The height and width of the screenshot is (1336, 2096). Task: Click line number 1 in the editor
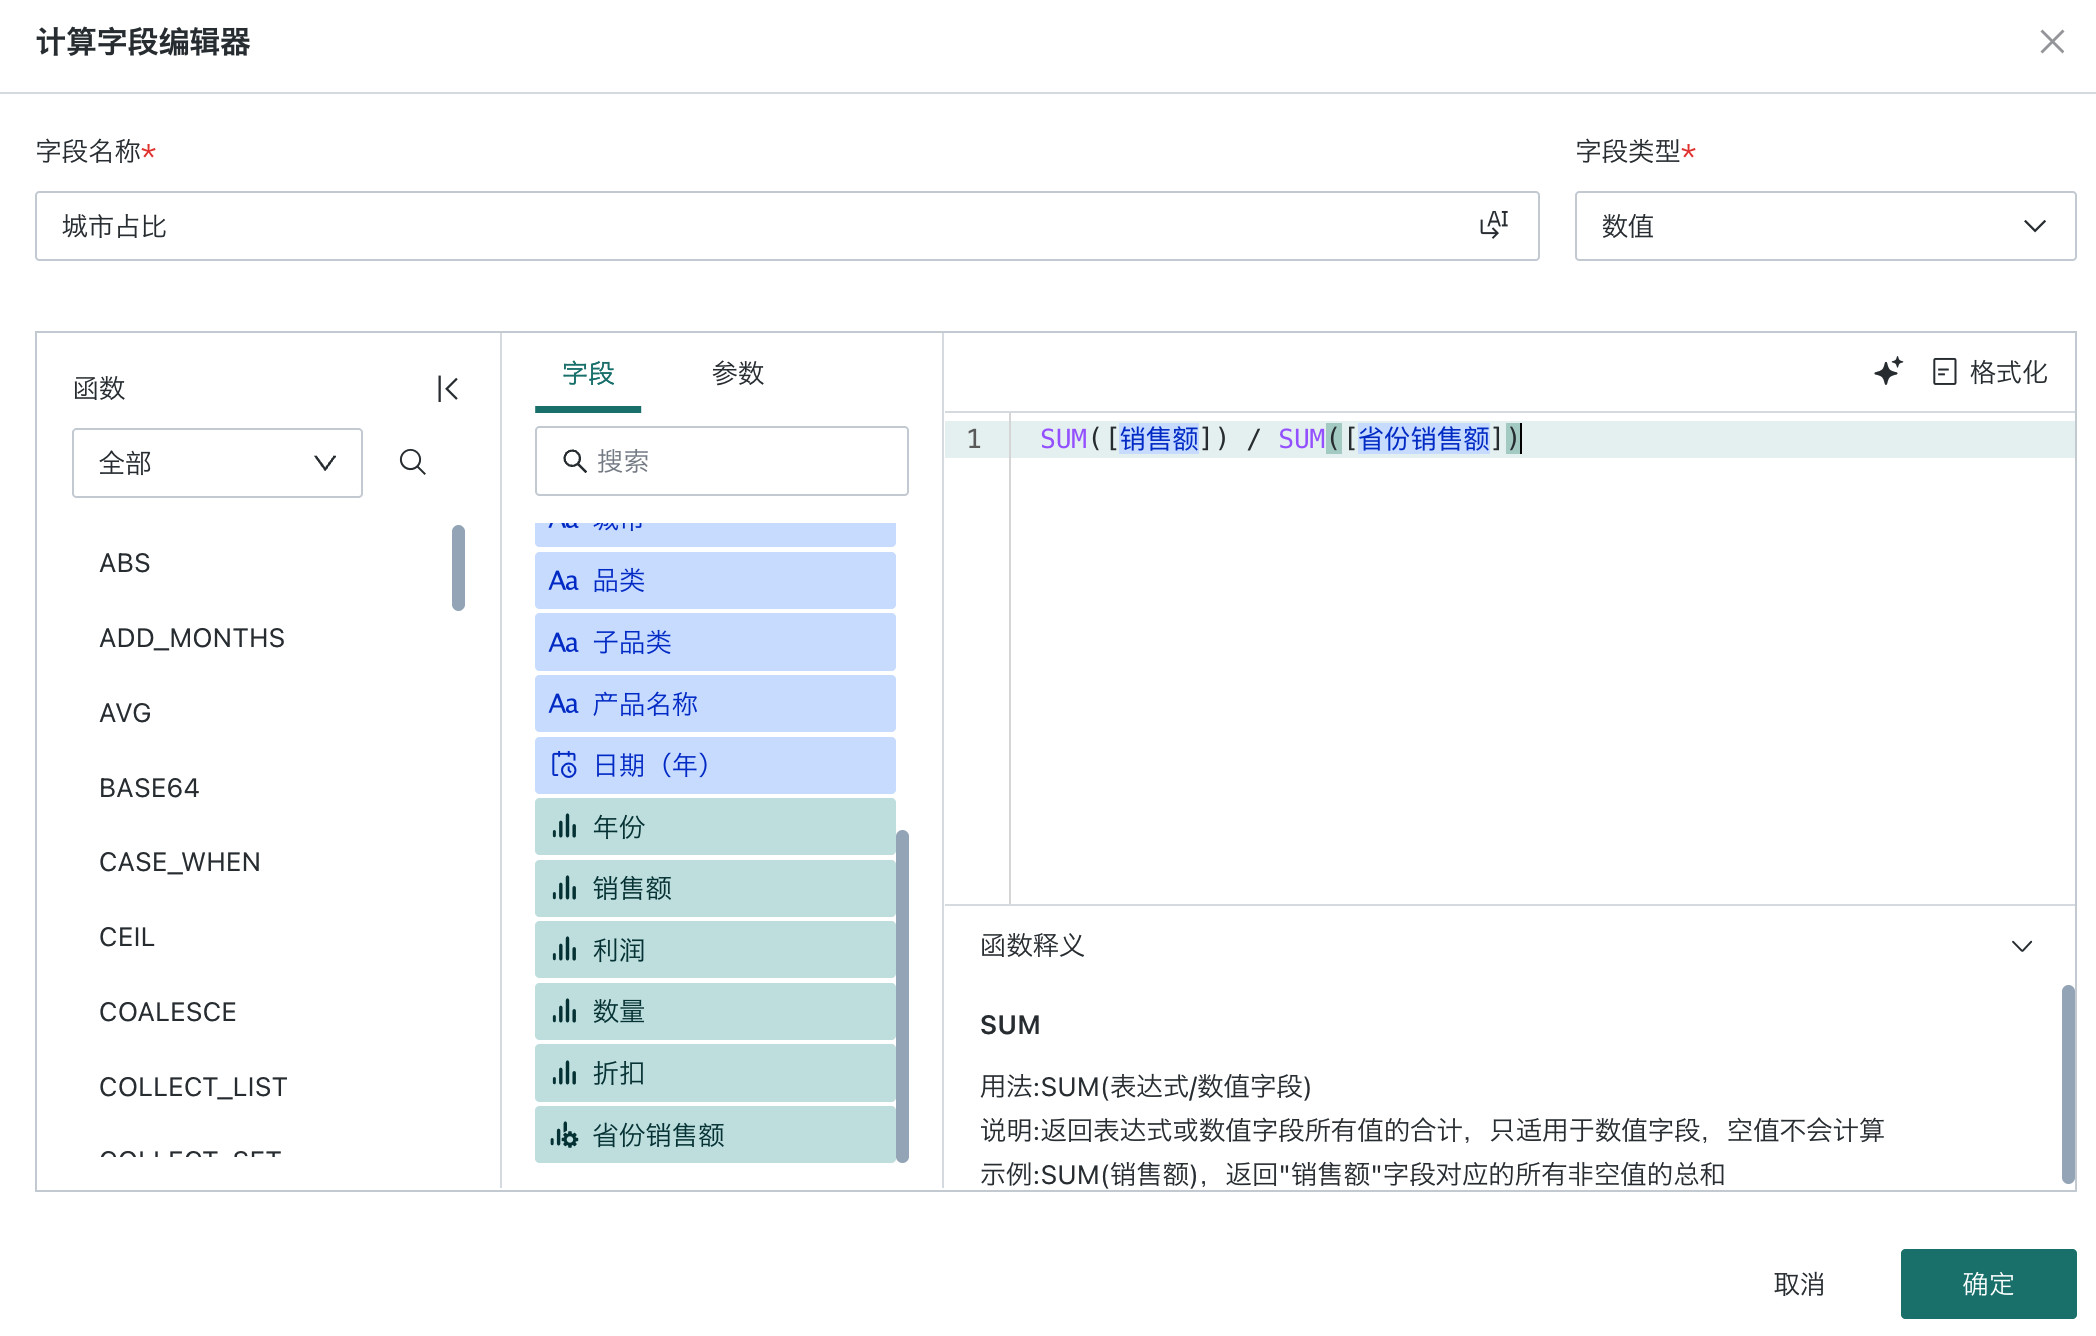pos(974,439)
